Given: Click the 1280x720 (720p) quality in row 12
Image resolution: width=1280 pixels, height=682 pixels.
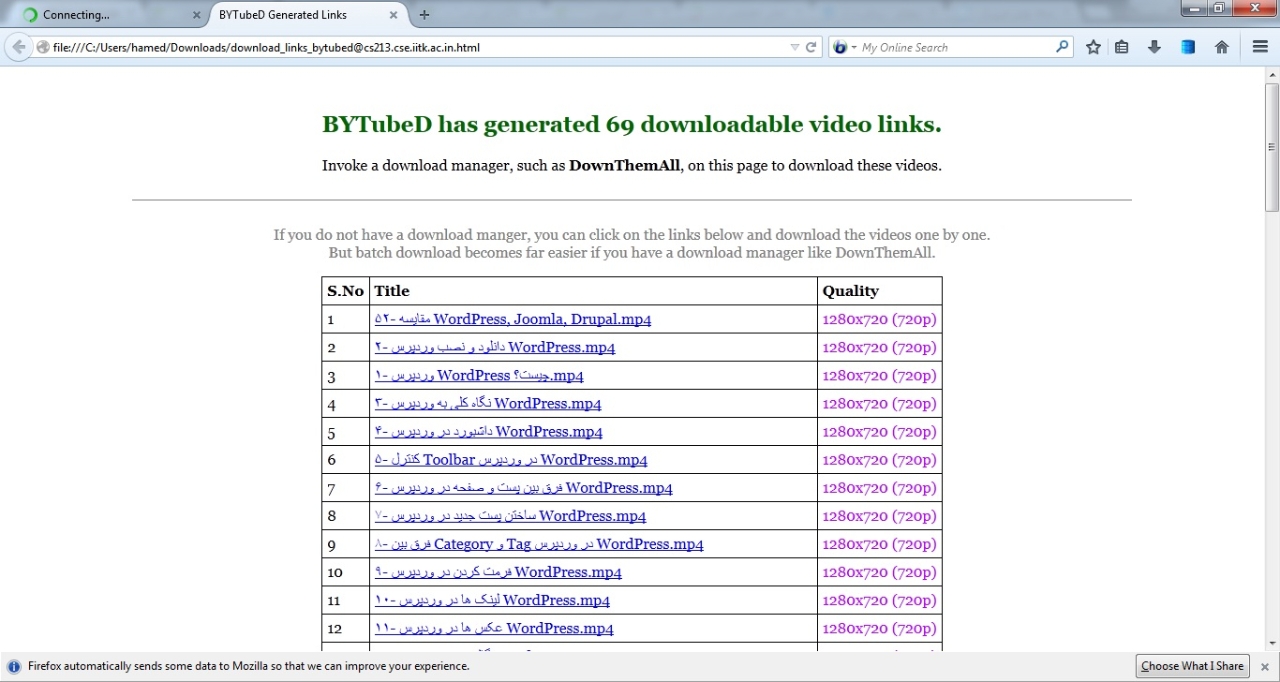Looking at the screenshot, I should point(879,628).
